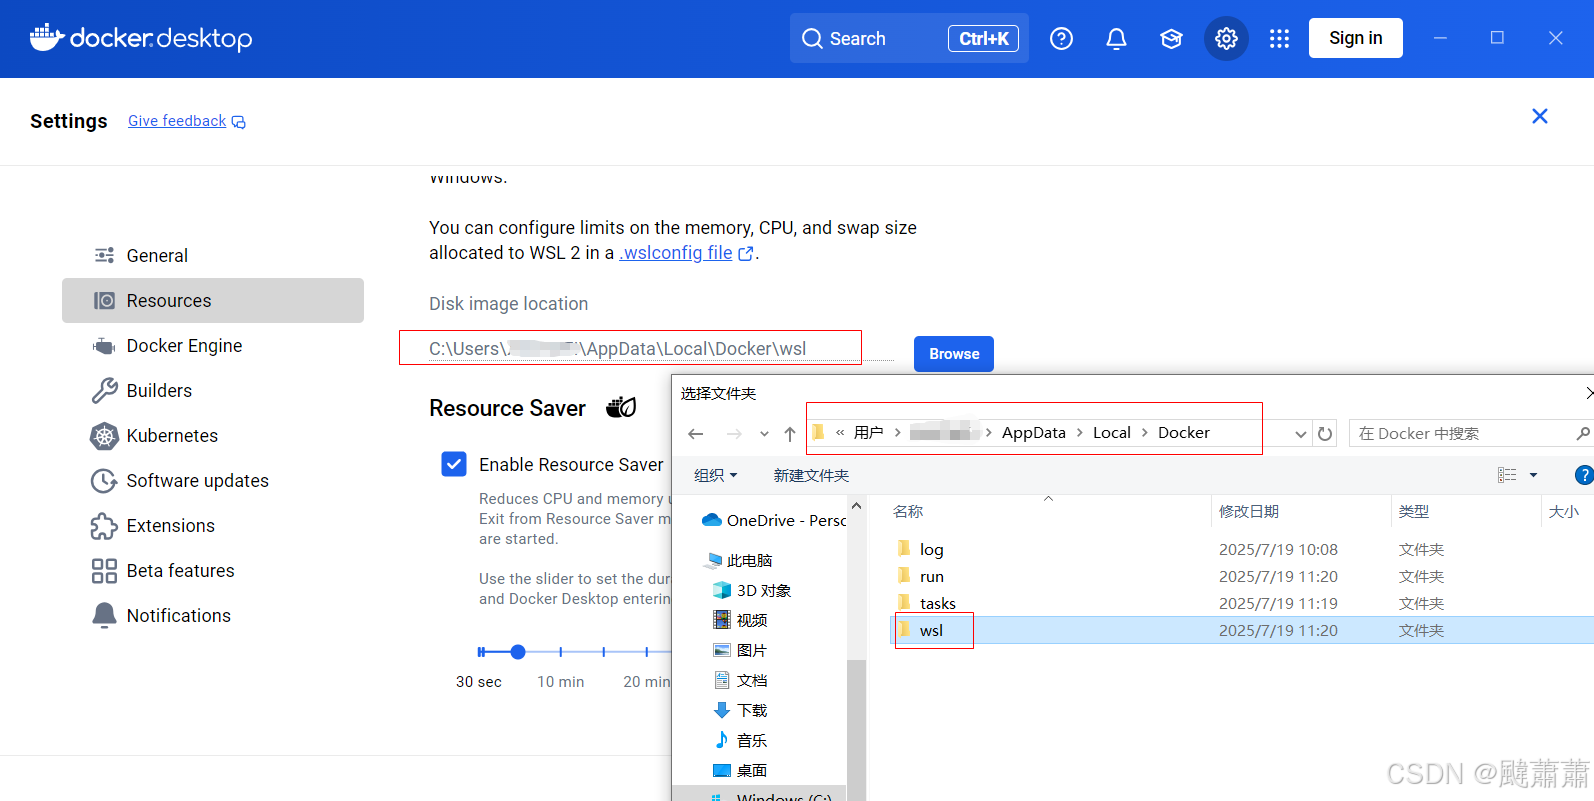Click the Resource Saver slider handle
Image resolution: width=1594 pixels, height=801 pixels.
coord(518,652)
